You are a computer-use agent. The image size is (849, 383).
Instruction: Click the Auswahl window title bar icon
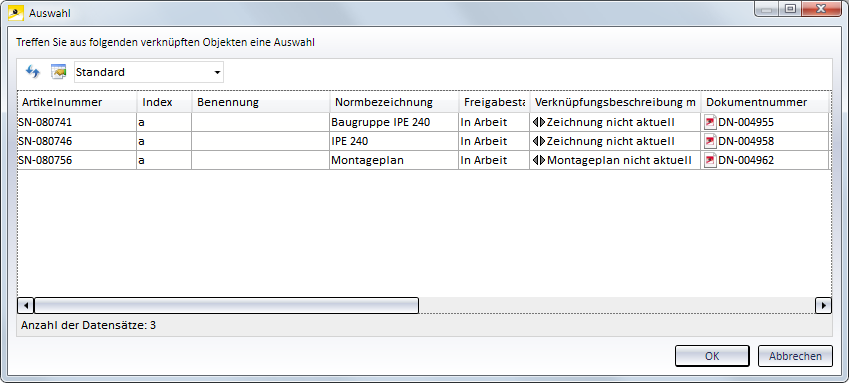(16, 12)
